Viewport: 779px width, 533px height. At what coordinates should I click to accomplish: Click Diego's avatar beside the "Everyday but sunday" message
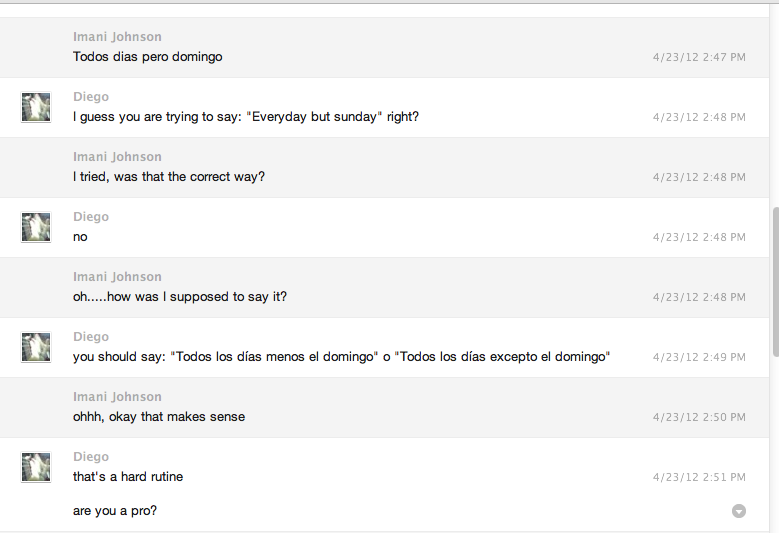click(36, 107)
